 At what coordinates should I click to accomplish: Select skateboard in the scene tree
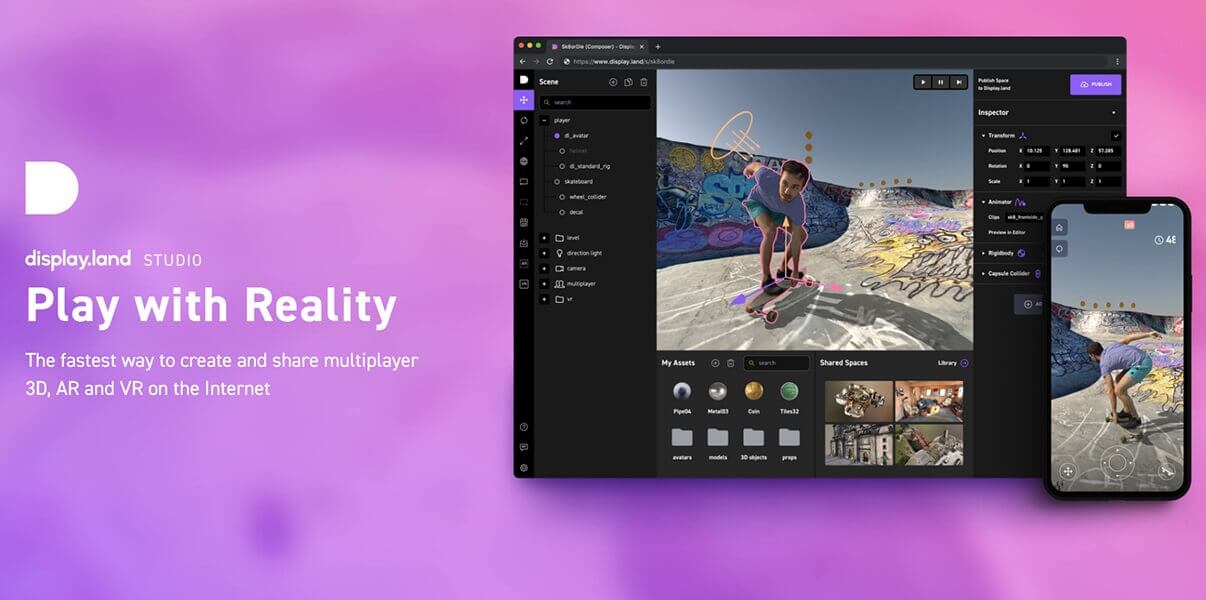(578, 181)
